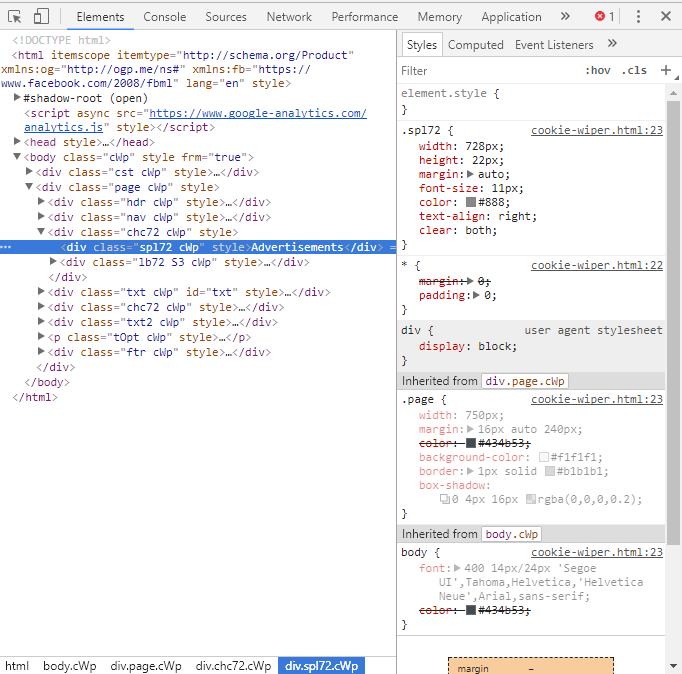Expand the .page border shorthand triangle
682x674 pixels.
coord(470,471)
